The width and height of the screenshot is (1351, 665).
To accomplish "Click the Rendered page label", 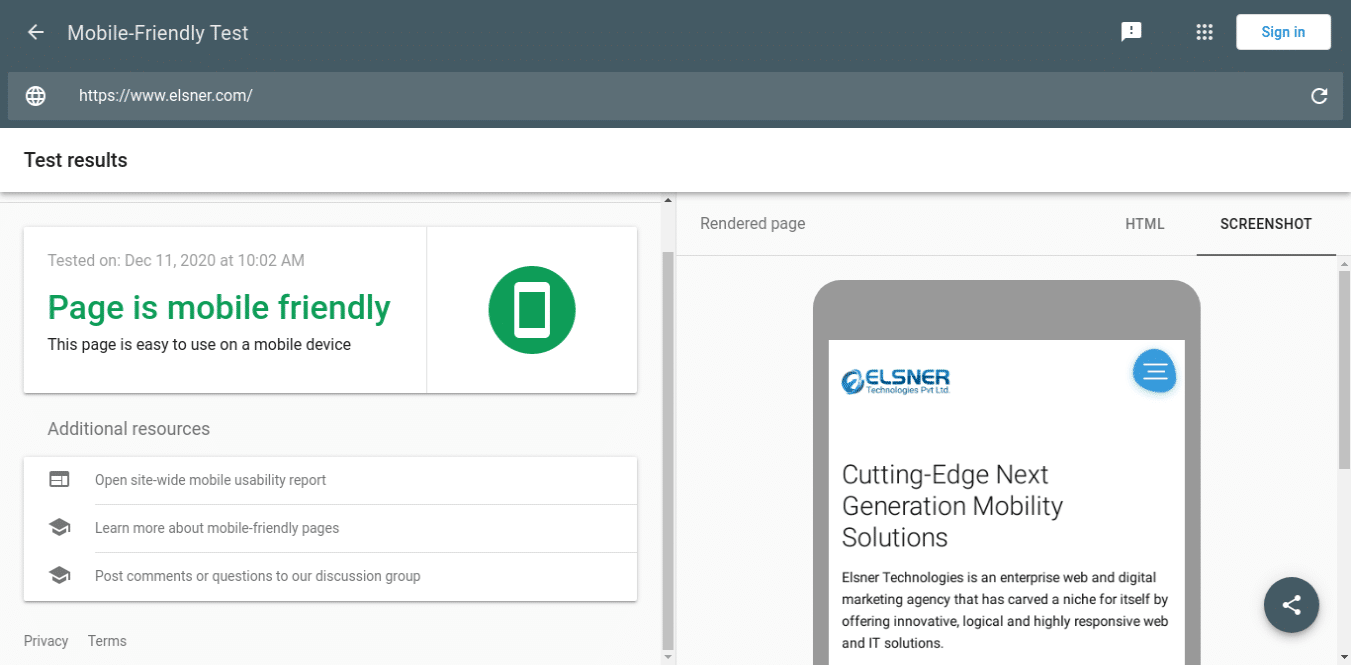I will [x=752, y=223].
